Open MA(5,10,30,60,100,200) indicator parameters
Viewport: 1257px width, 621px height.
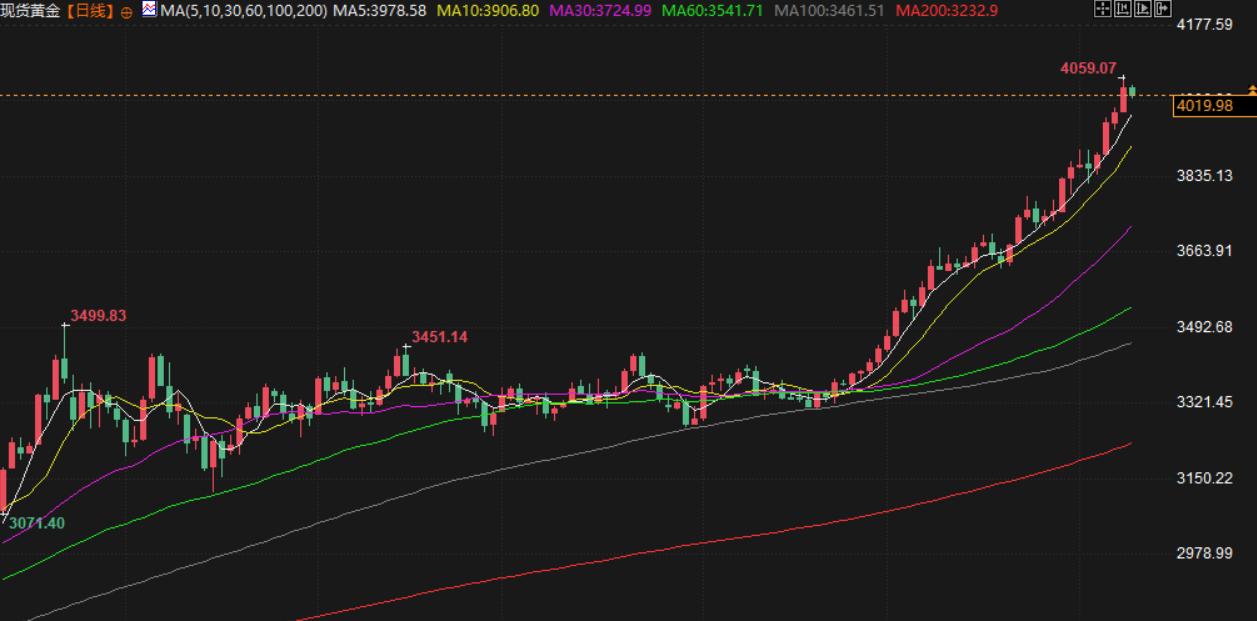pyautogui.click(x=243, y=11)
